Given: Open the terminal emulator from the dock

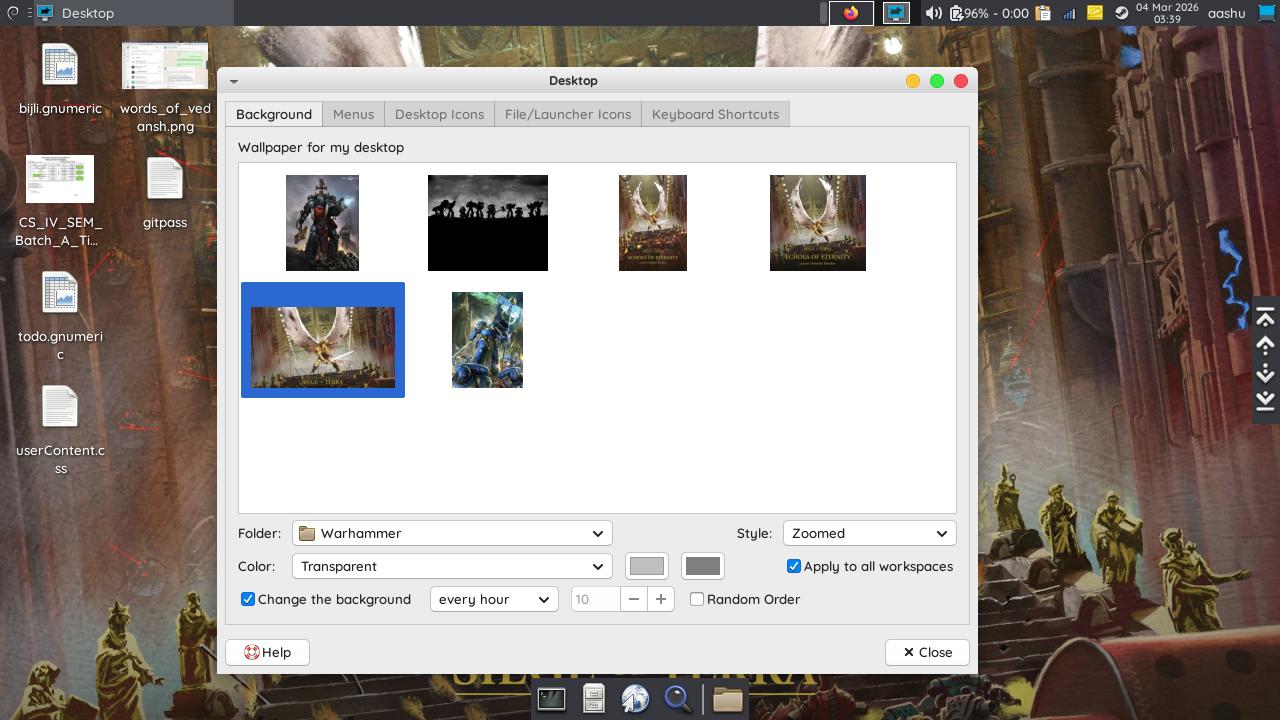Looking at the screenshot, I should (x=551, y=699).
